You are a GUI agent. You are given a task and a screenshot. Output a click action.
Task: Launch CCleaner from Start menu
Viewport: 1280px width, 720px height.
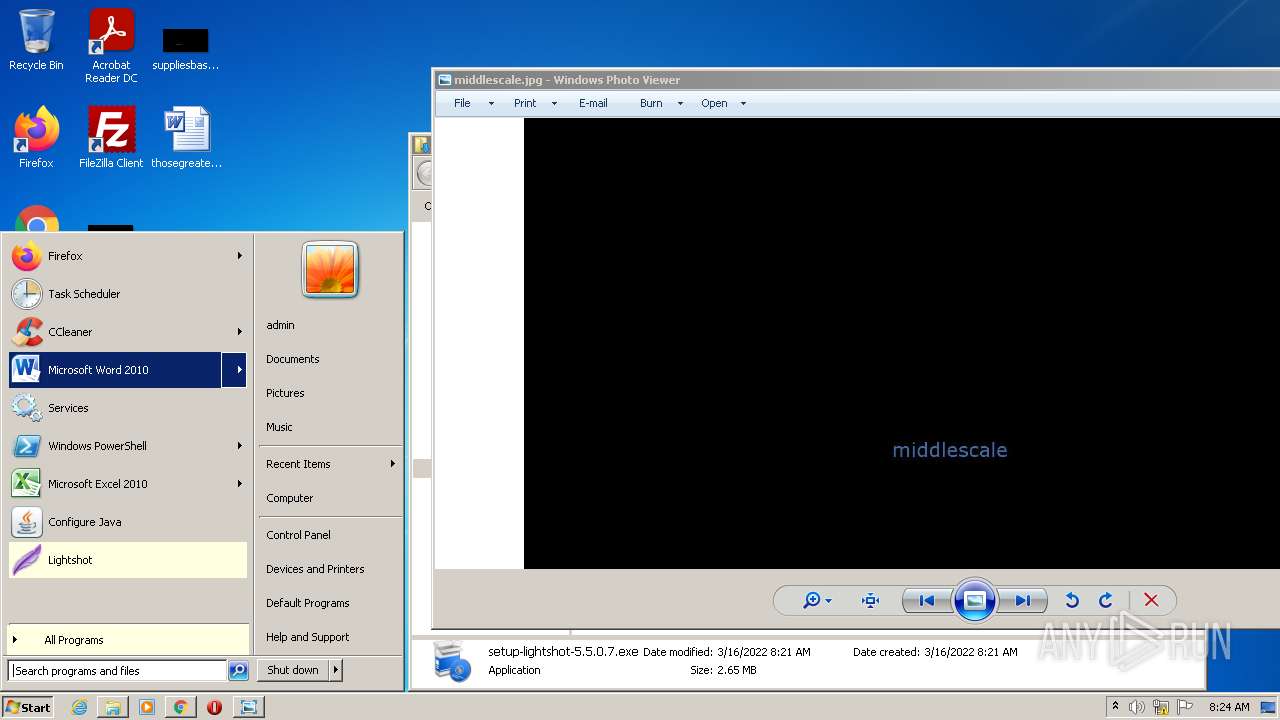[128, 332]
